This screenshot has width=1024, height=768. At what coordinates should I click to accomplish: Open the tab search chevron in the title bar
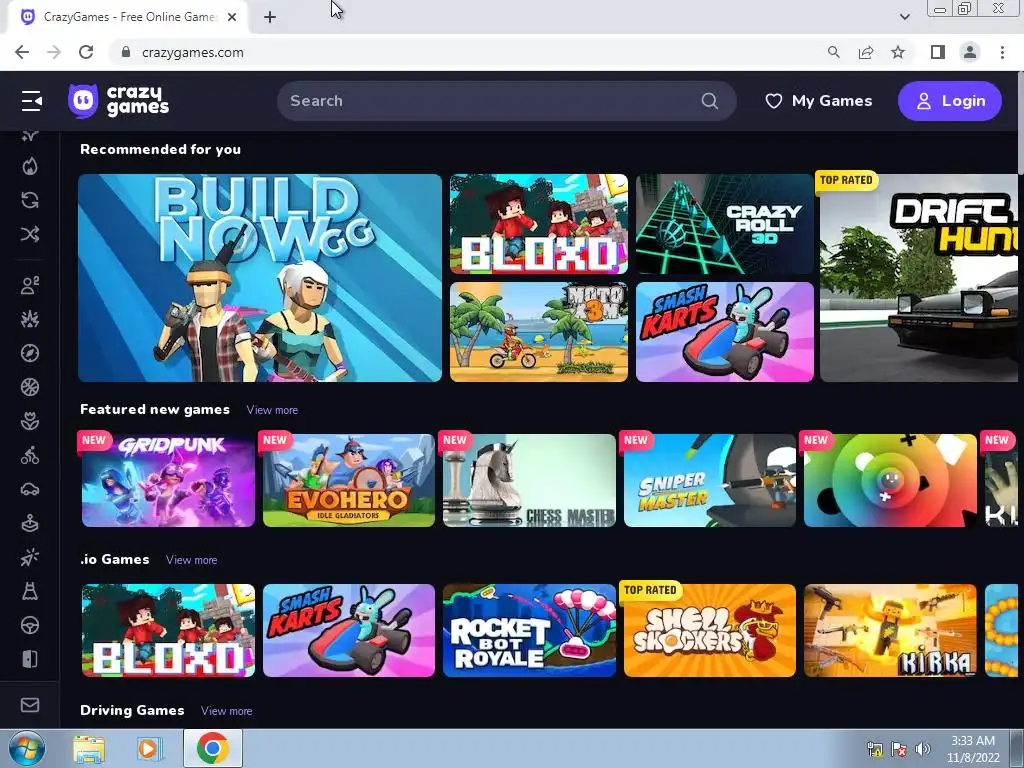905,17
